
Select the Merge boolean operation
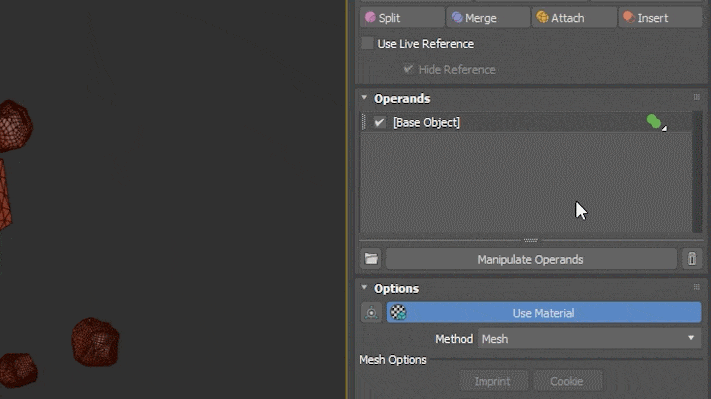click(x=488, y=18)
